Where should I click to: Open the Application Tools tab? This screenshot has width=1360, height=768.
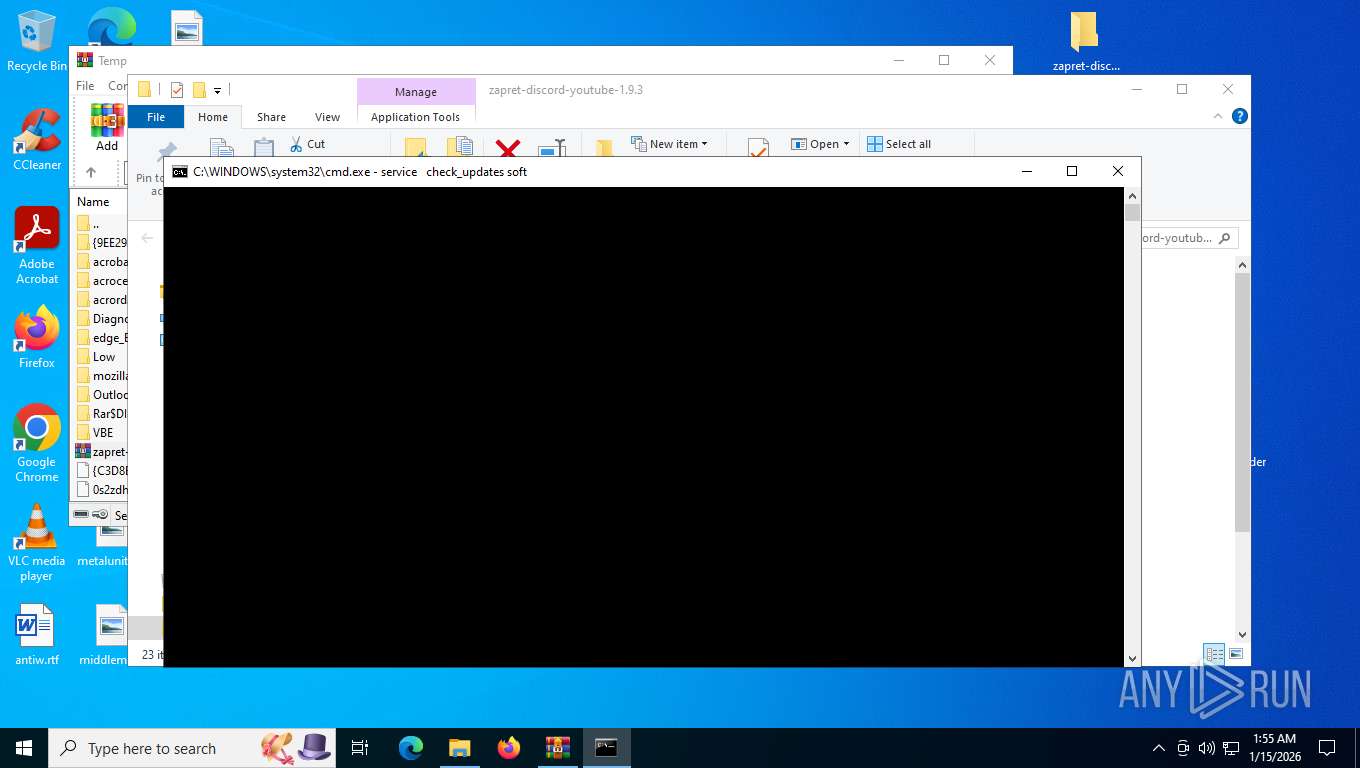415,117
